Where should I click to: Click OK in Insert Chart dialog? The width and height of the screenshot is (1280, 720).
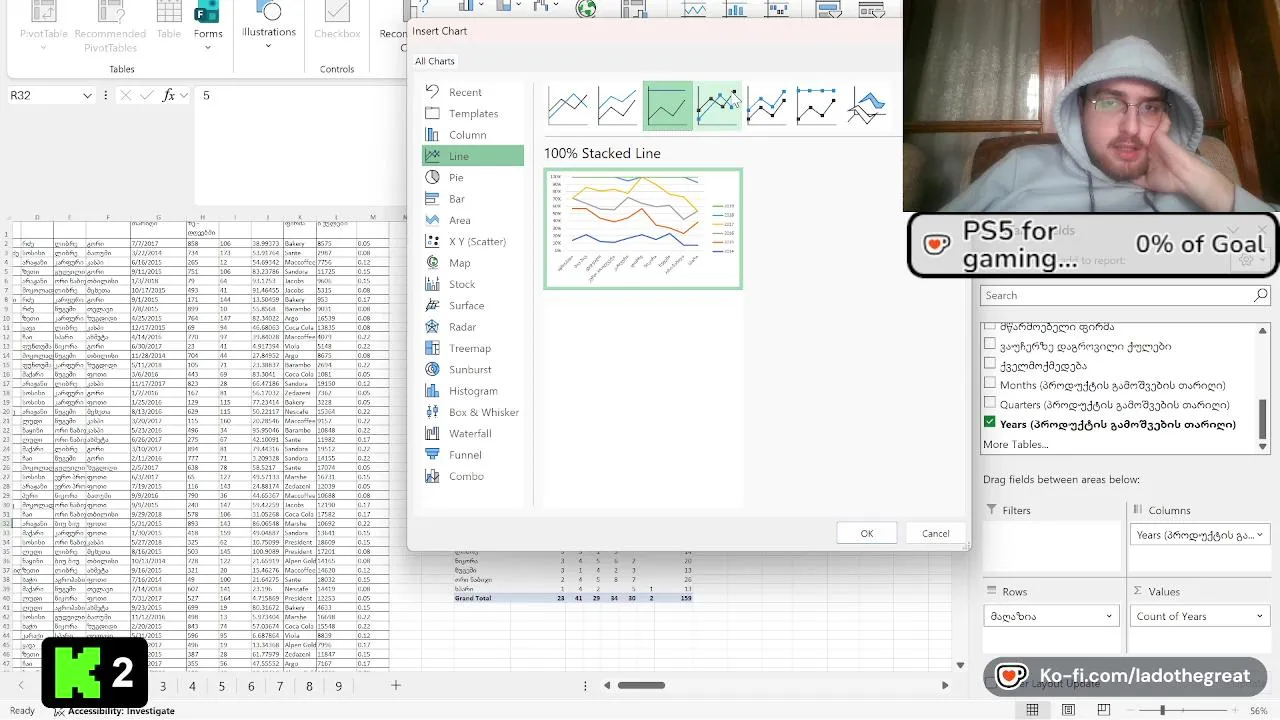click(x=867, y=533)
